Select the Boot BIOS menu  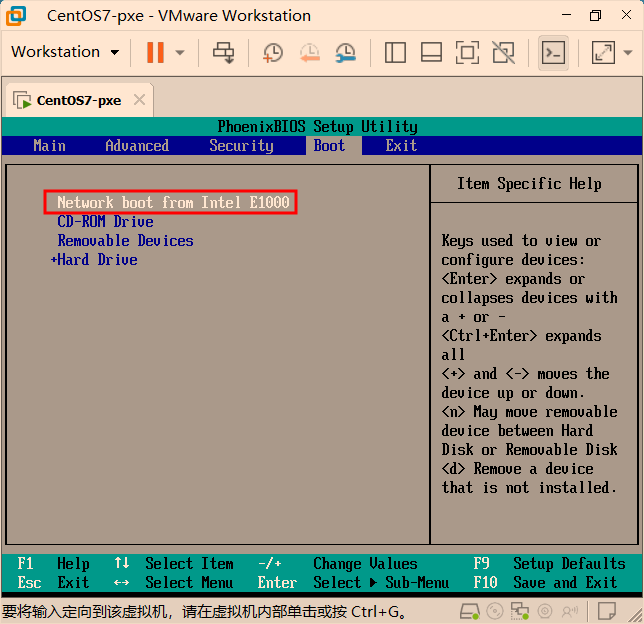(329, 146)
